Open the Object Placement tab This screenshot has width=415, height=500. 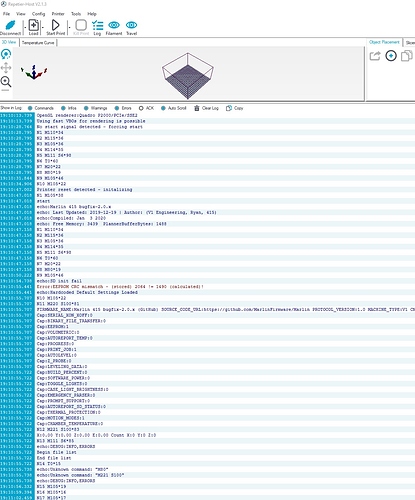(384, 42)
